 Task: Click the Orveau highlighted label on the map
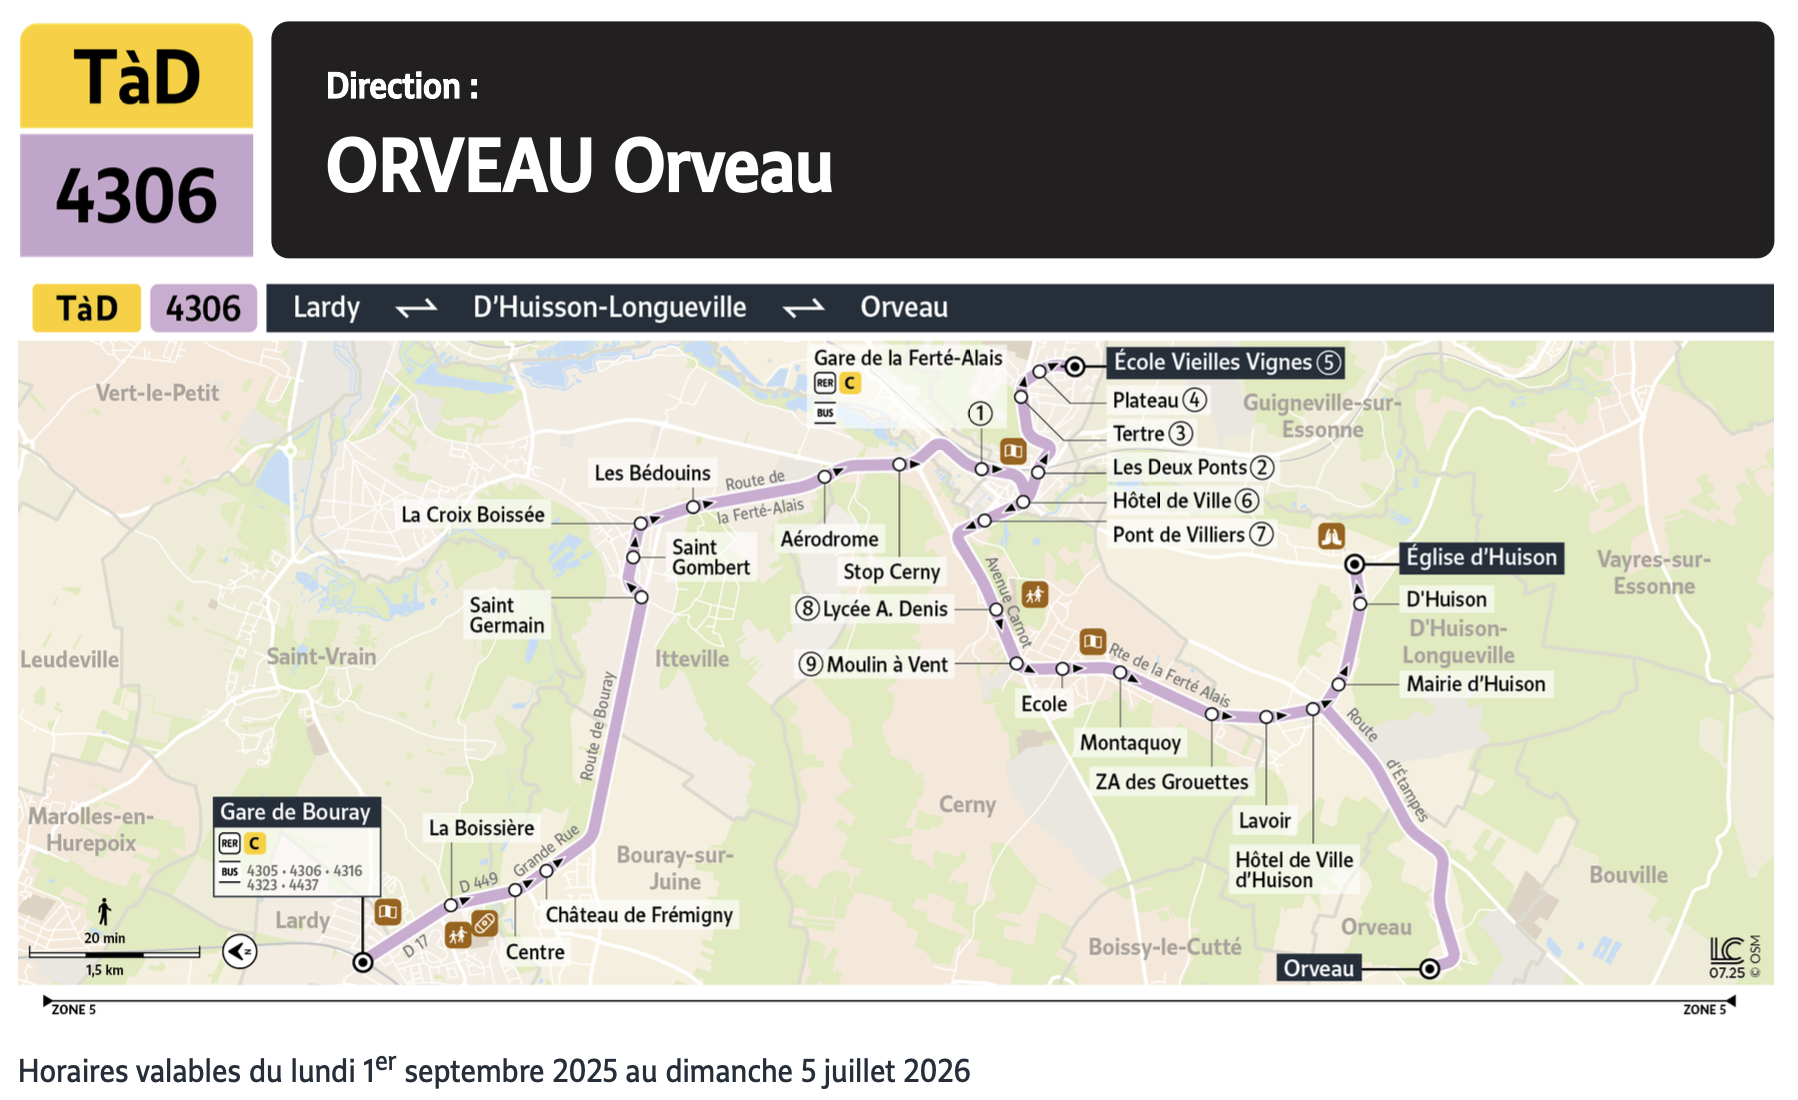click(x=1319, y=968)
